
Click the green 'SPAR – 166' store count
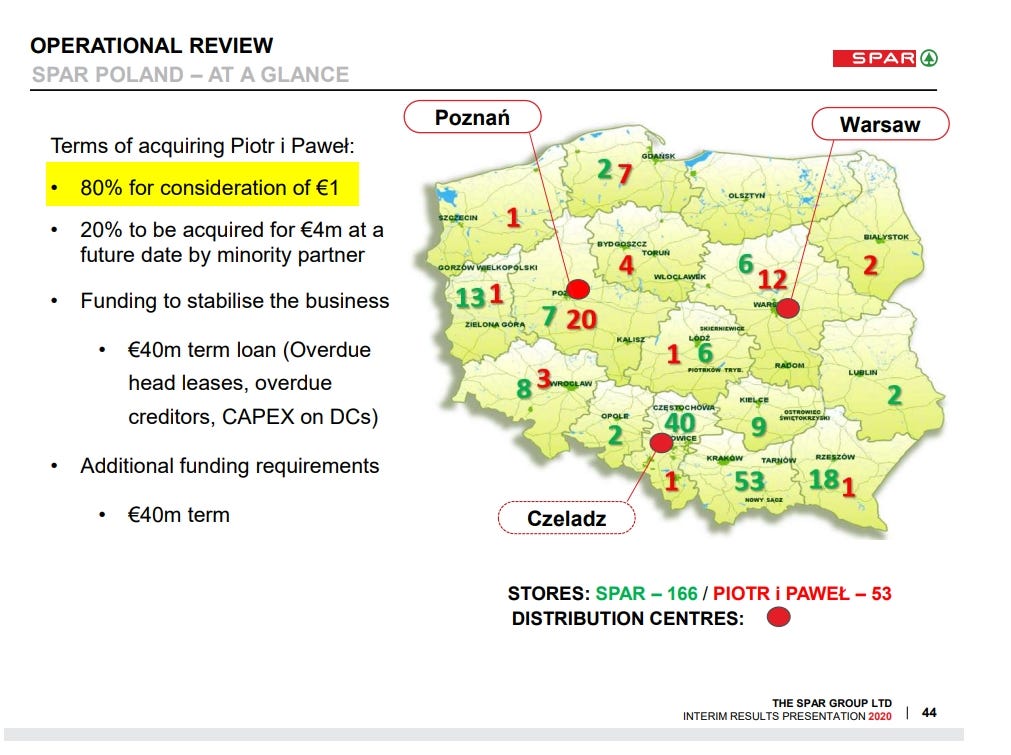point(646,593)
